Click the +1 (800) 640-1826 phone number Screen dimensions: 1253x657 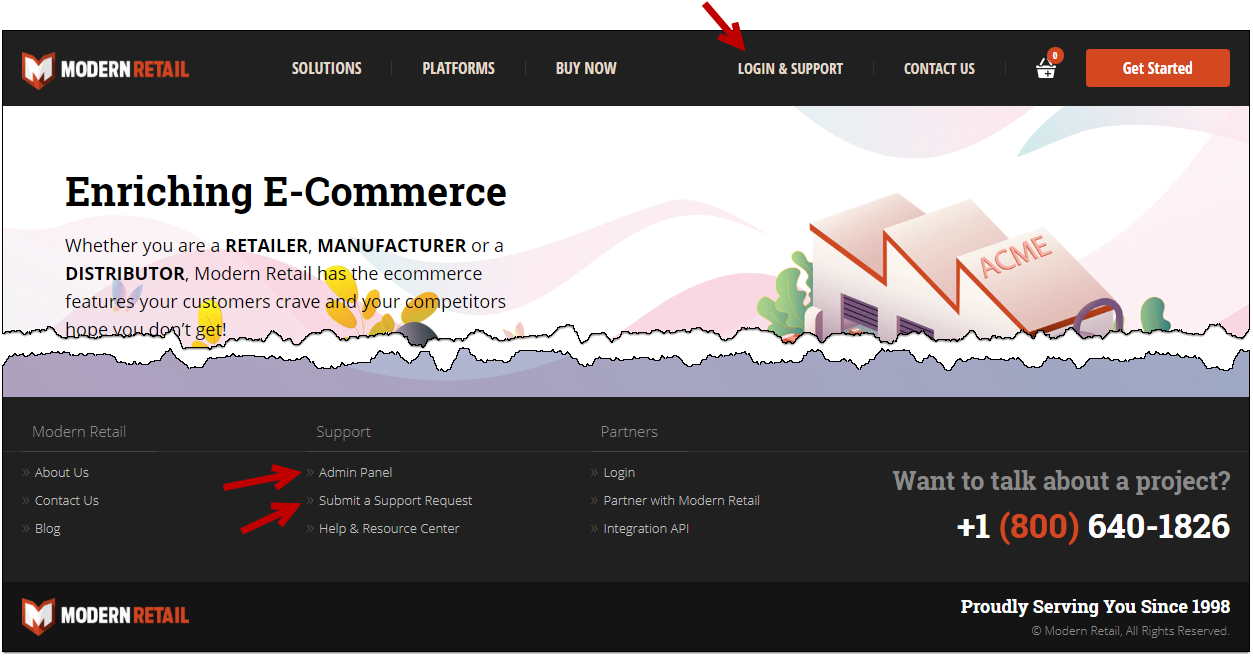[x=1093, y=526]
